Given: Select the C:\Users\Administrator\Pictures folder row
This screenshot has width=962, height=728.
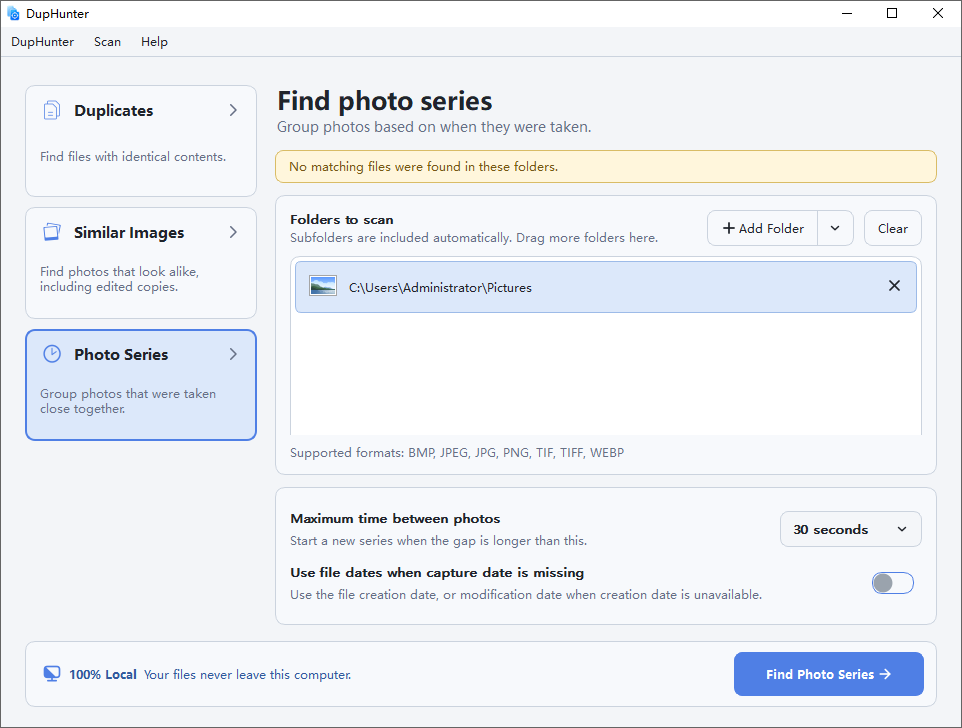Looking at the screenshot, I should 606,286.
